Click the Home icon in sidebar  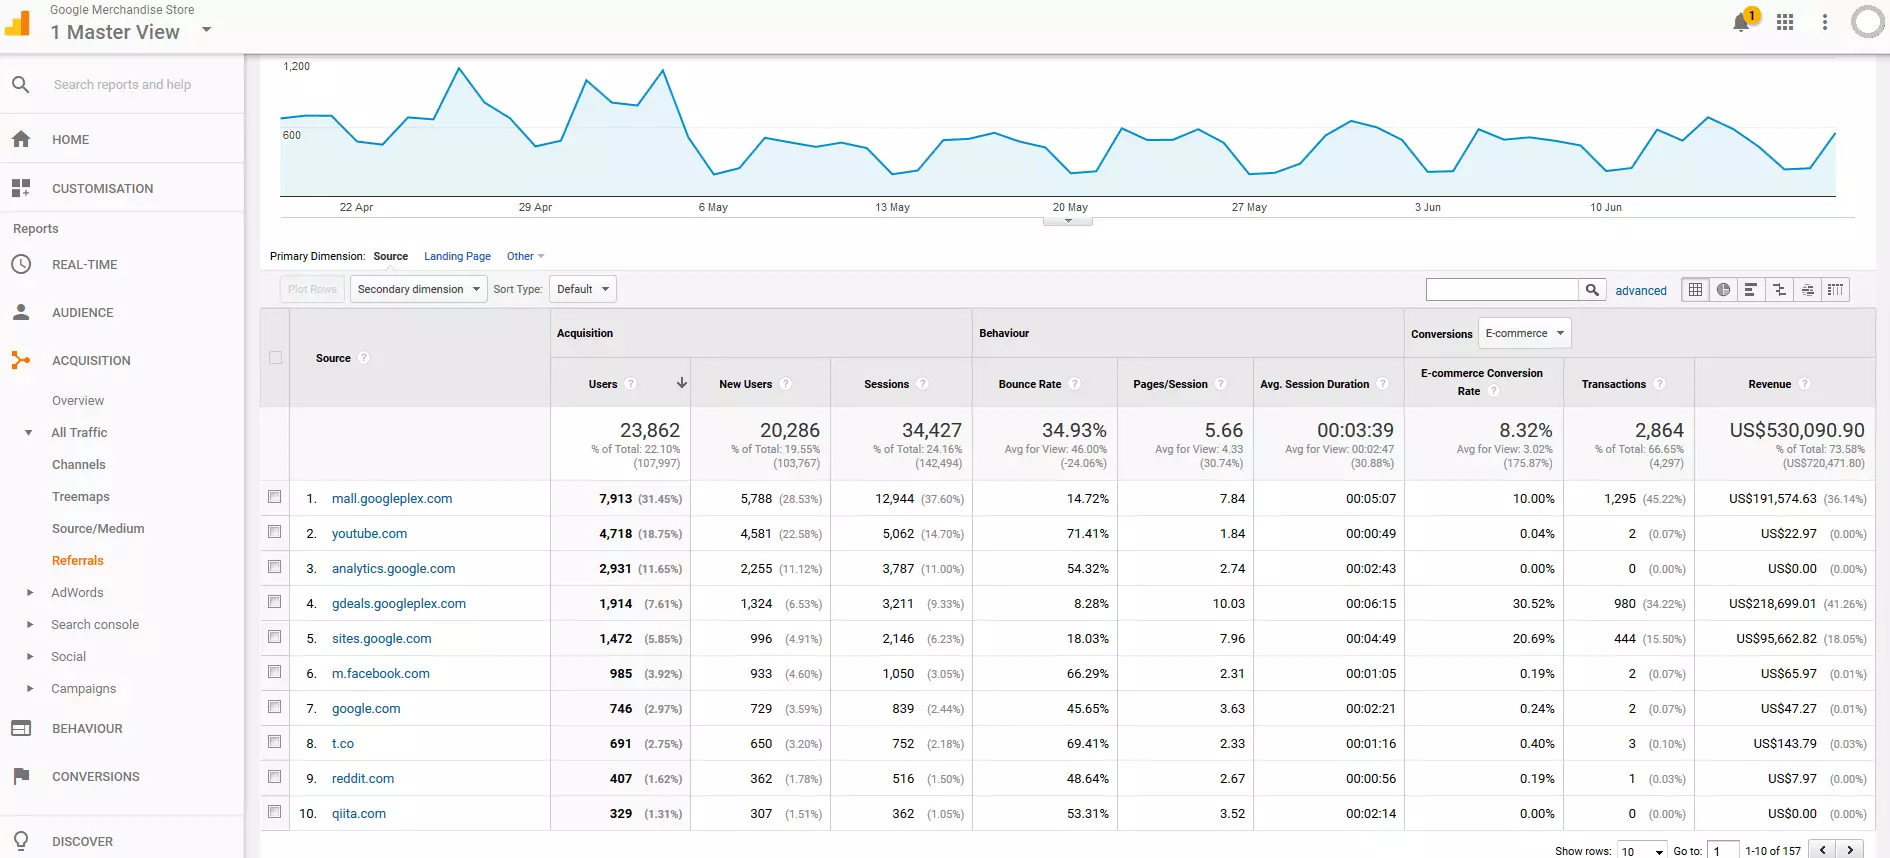21,139
